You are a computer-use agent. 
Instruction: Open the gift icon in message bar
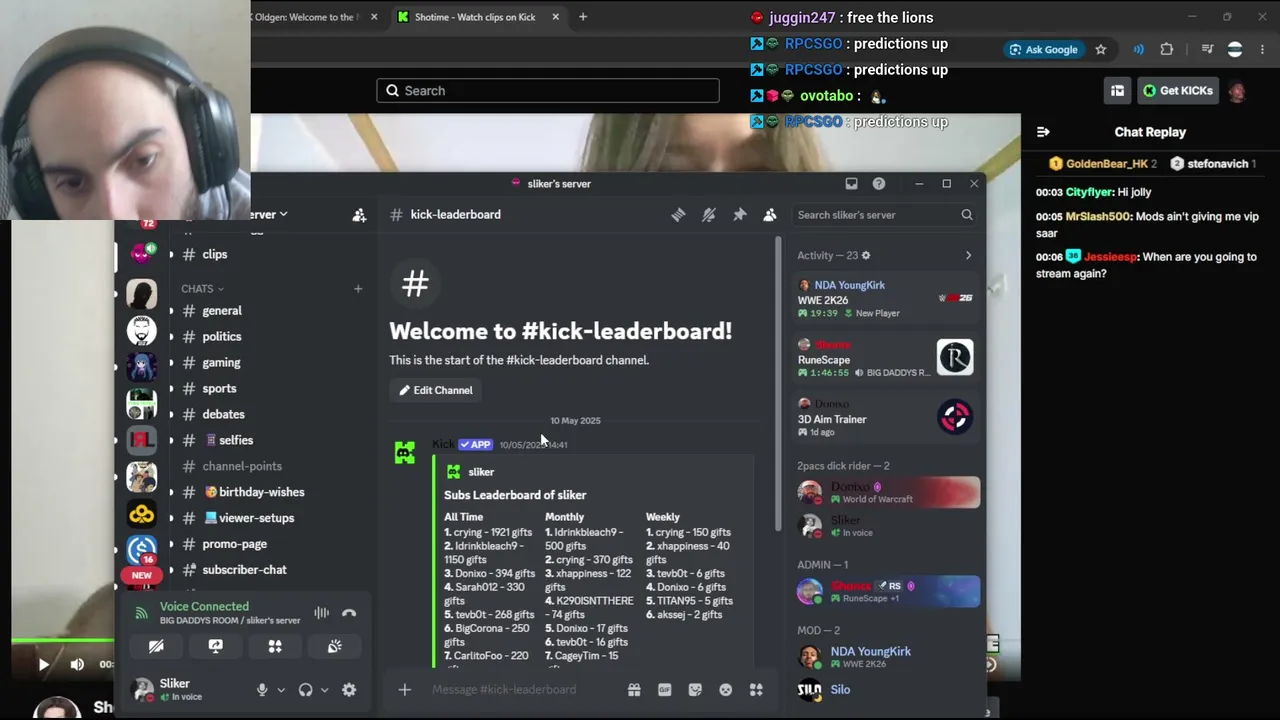[634, 689]
